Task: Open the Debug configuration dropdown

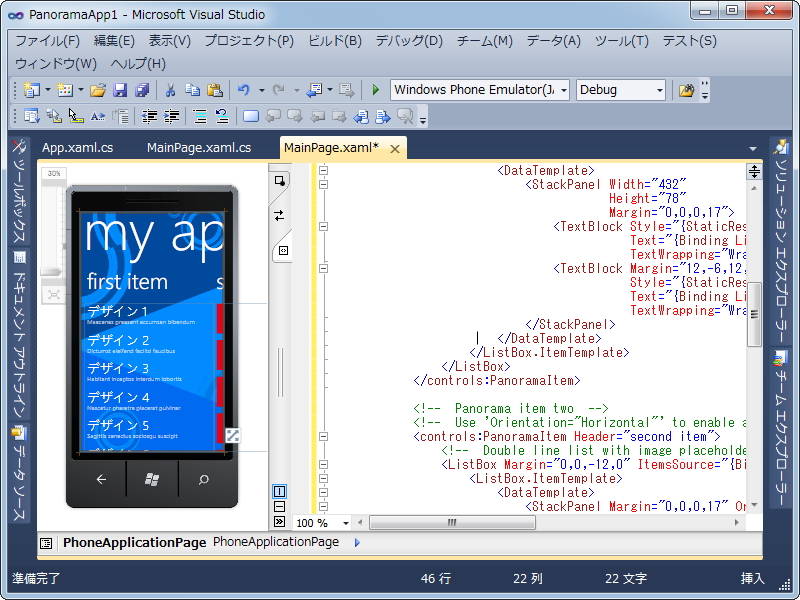Action: pyautogui.click(x=659, y=90)
